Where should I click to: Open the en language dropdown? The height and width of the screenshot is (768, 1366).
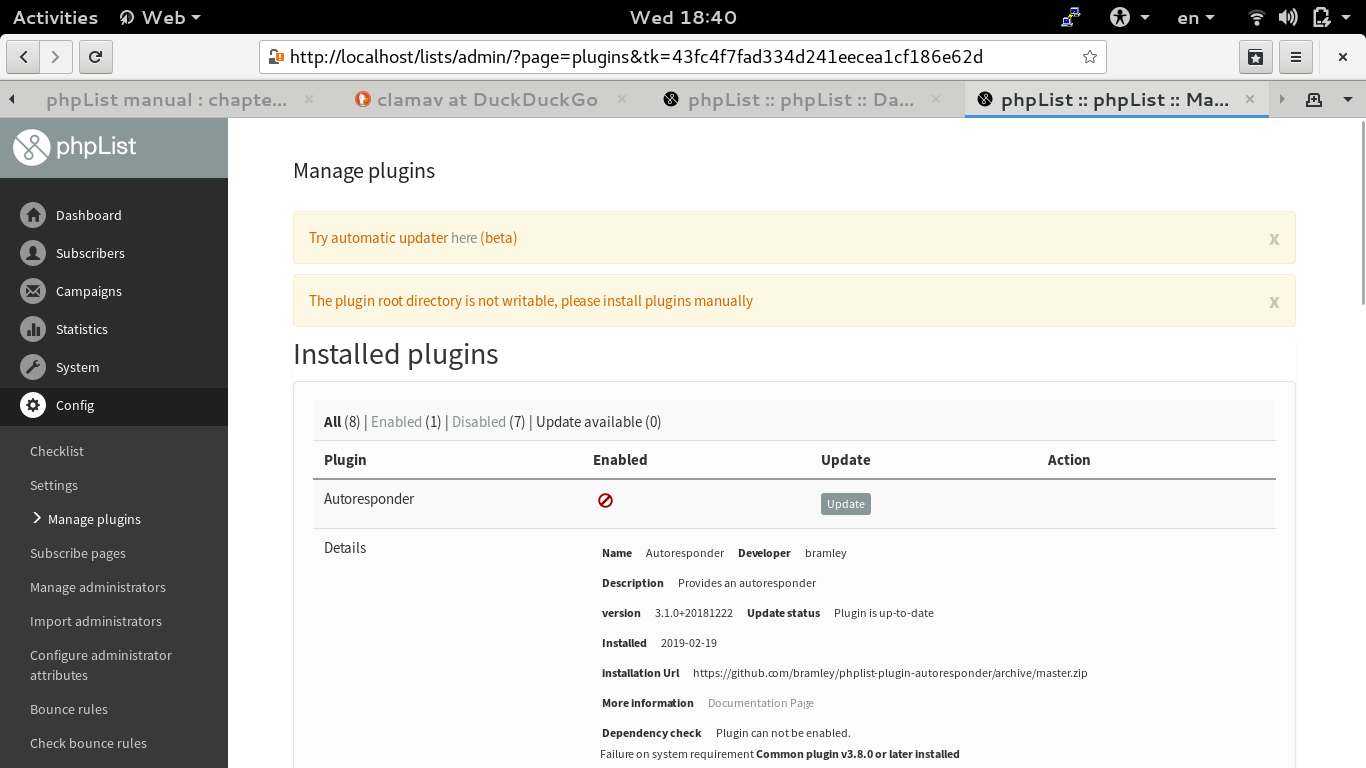point(1194,16)
